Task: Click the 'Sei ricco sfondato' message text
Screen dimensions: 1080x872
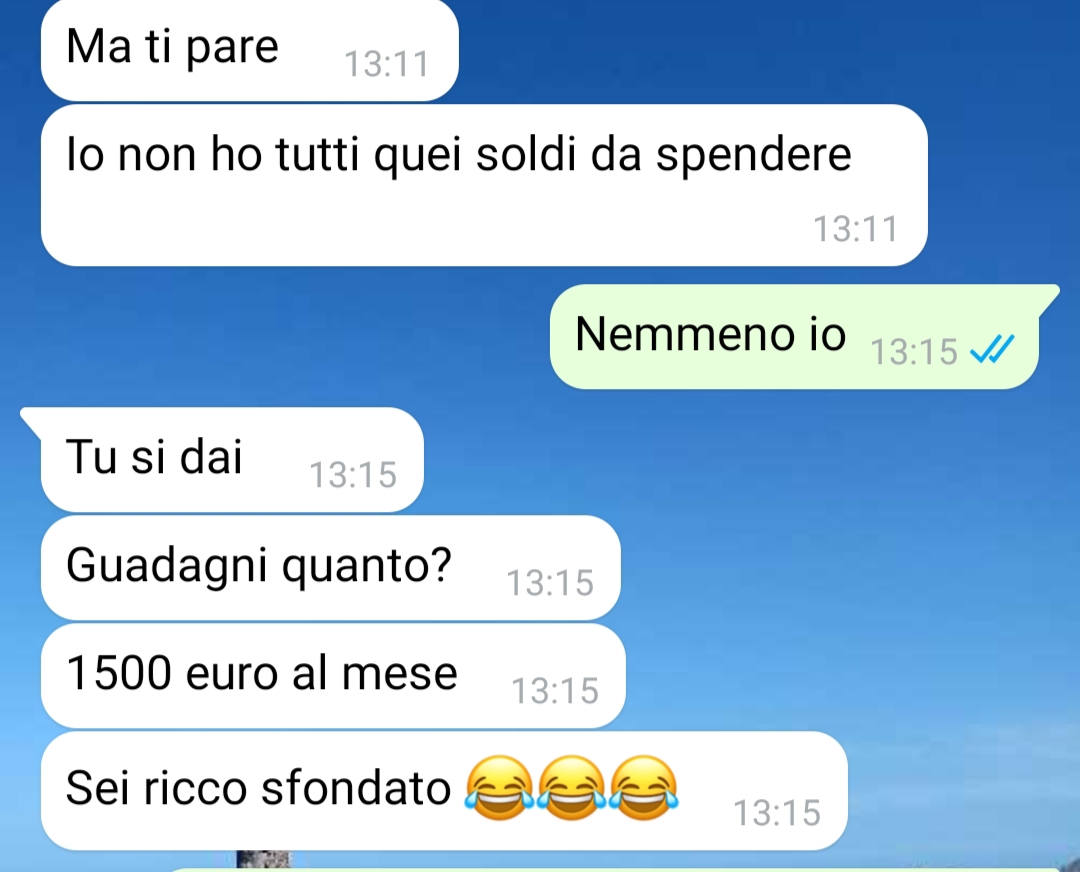Action: (258, 787)
